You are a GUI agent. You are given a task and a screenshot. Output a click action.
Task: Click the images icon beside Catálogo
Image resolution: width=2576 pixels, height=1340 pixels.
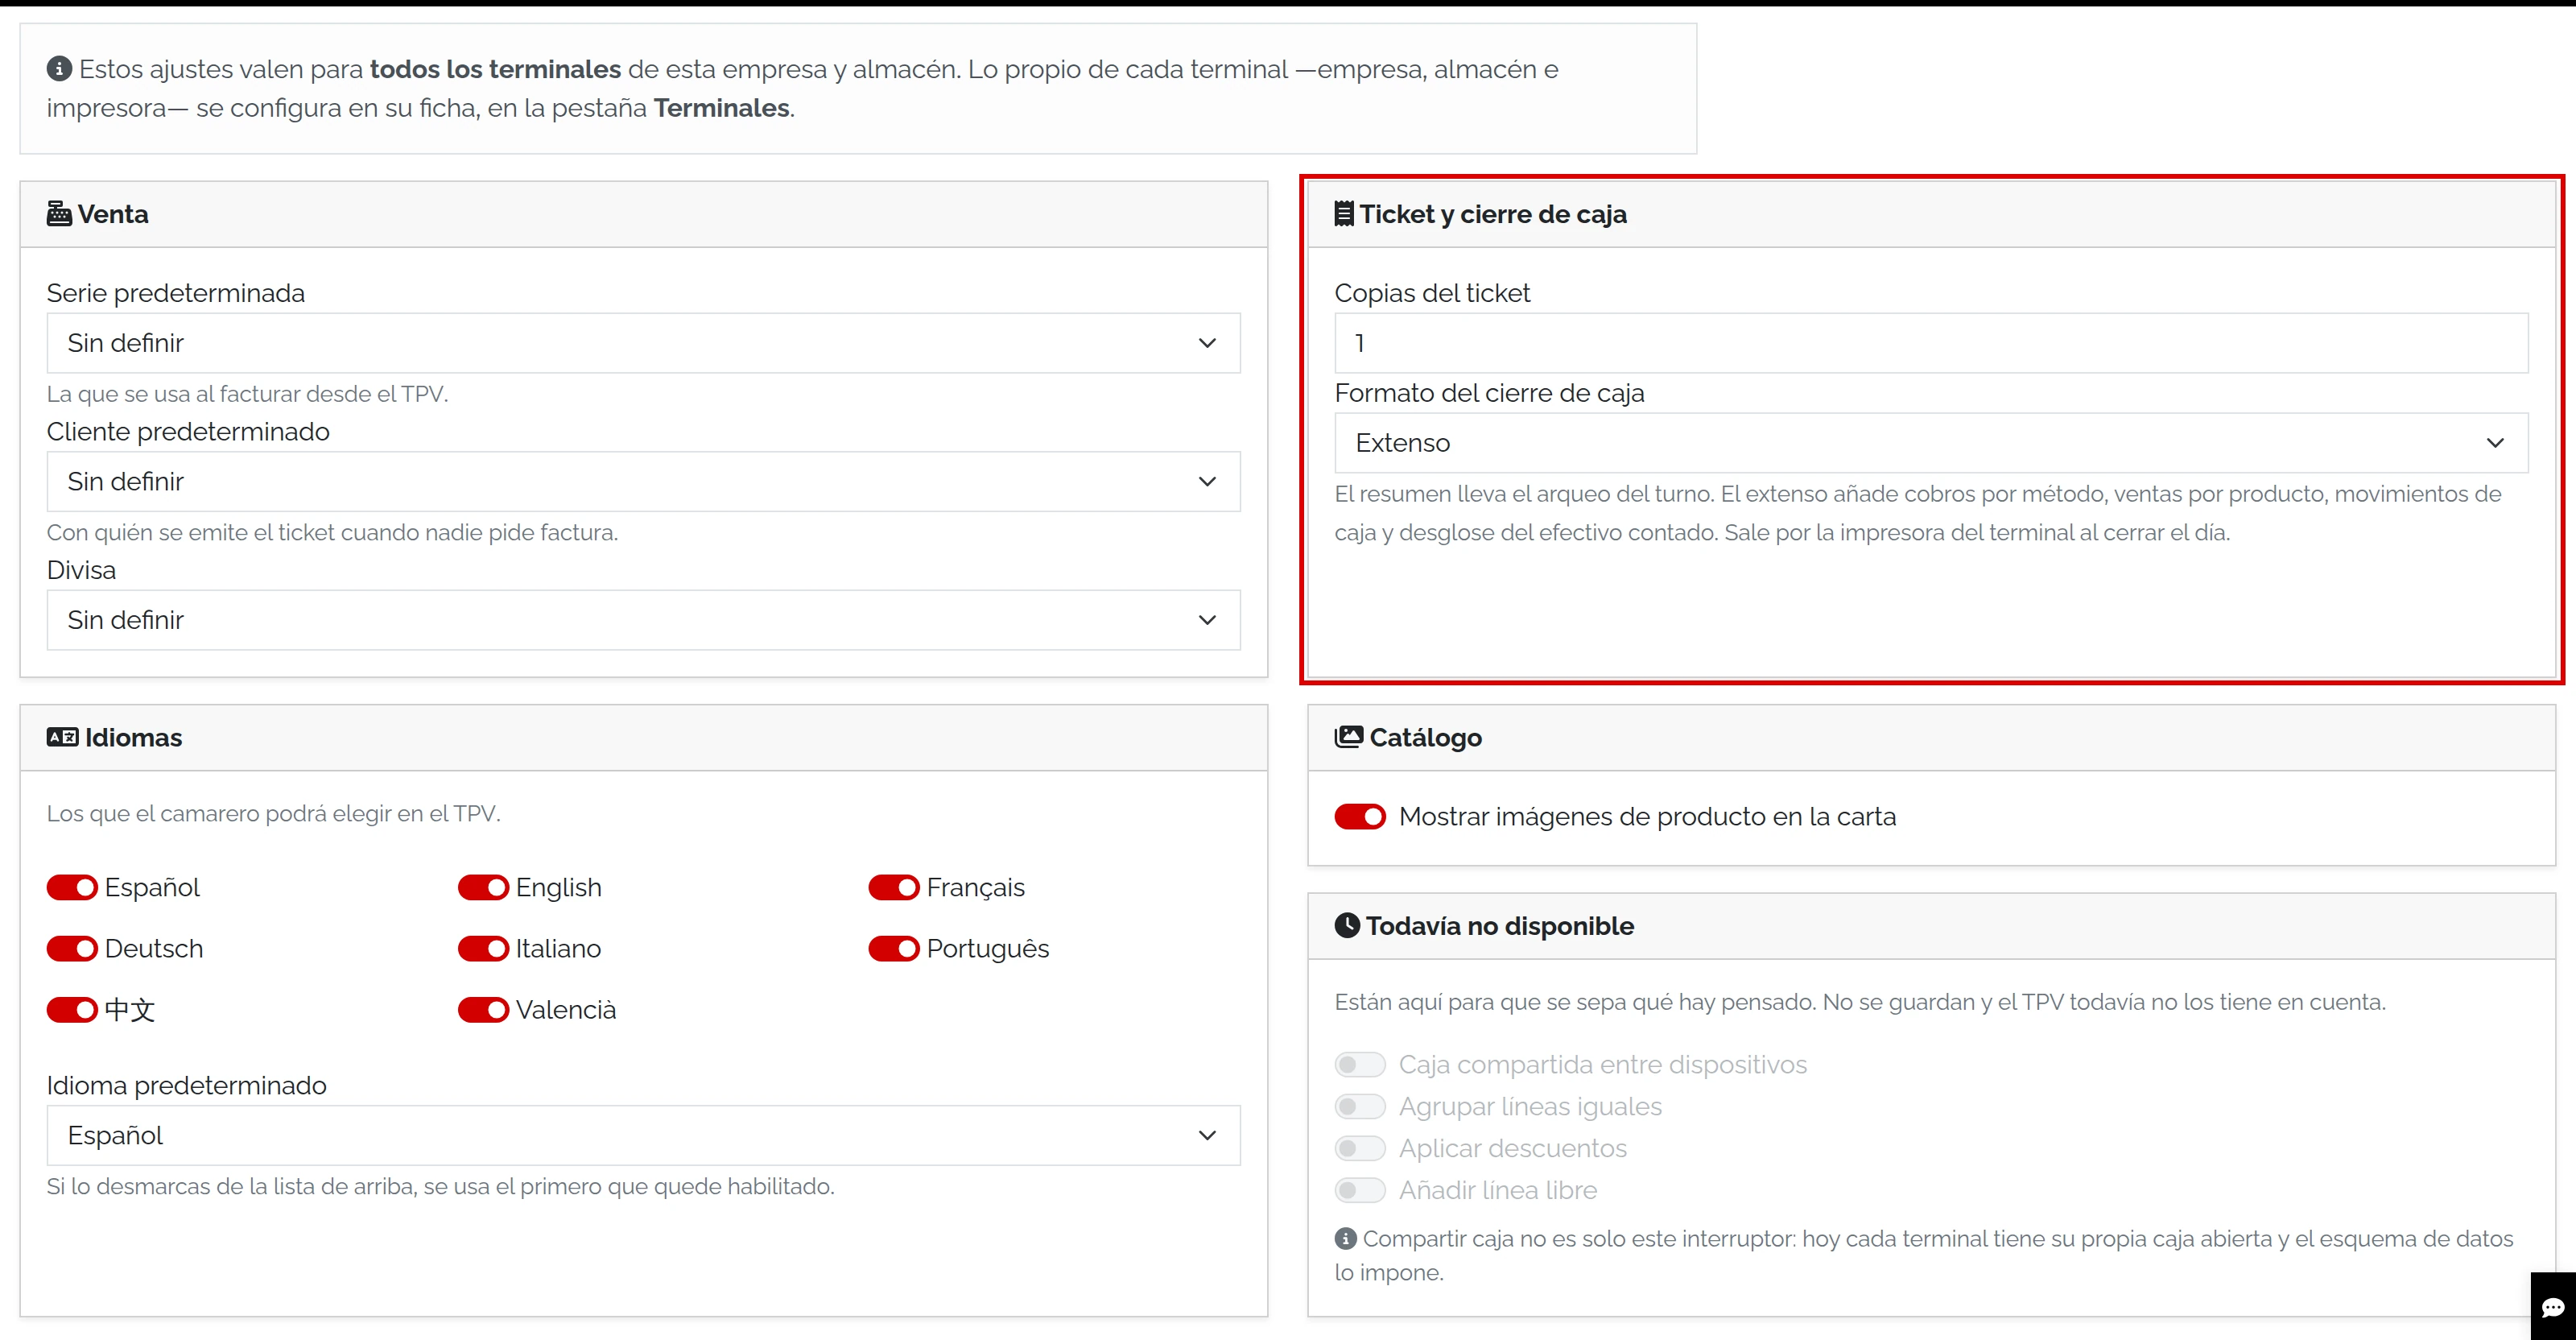1348,737
